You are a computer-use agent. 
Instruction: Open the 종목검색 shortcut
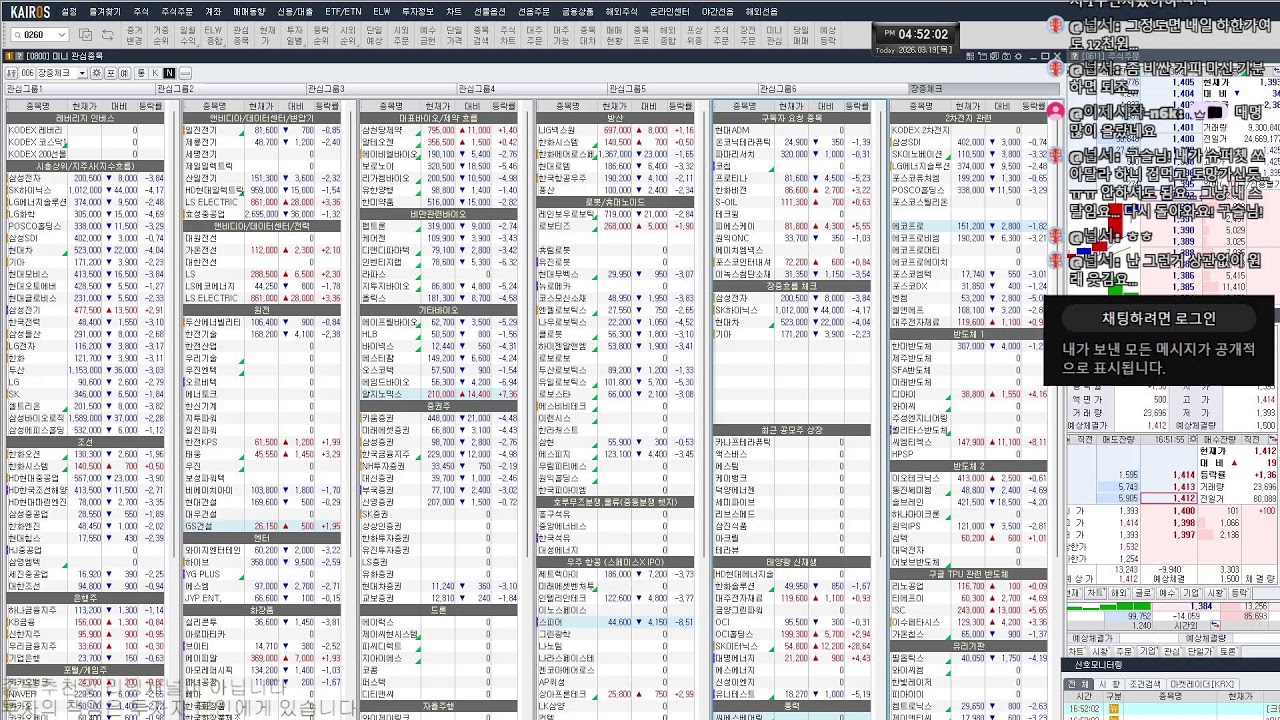pos(481,36)
